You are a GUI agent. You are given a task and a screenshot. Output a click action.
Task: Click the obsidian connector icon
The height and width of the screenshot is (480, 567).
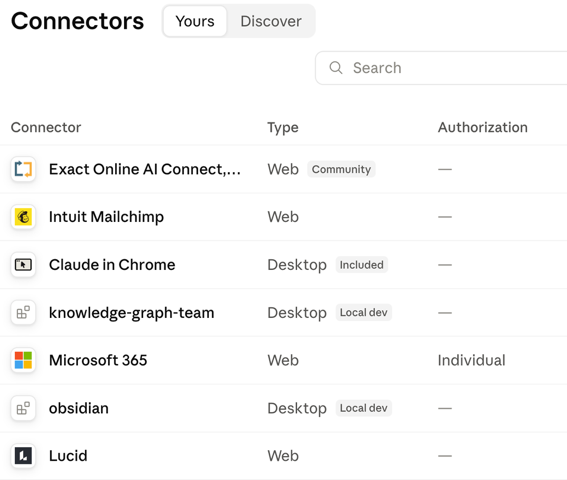[x=23, y=408]
